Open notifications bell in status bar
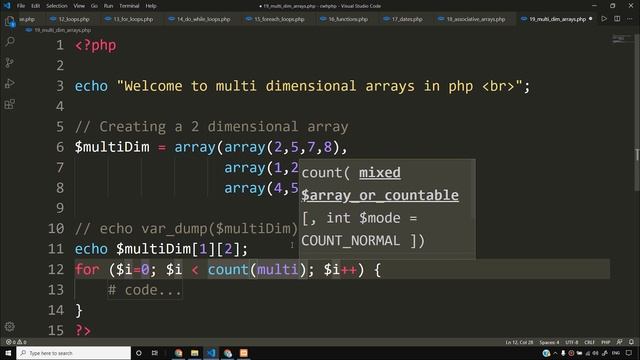 (631, 342)
